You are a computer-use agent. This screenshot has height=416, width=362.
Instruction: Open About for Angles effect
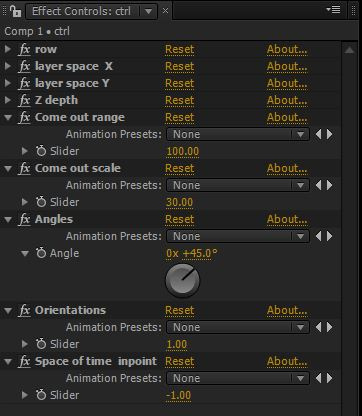coord(287,220)
